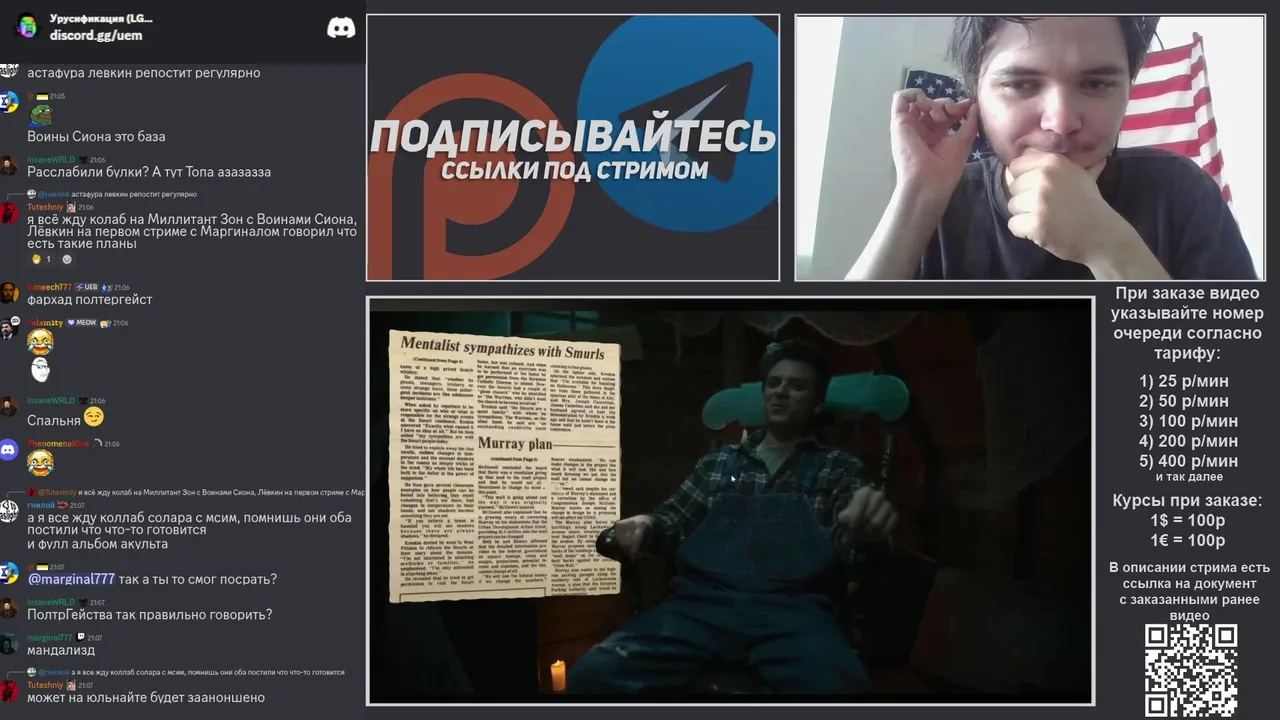This screenshot has height=720, width=1280.
Task: Click the streamer webcam feed
Action: tap(1029, 147)
